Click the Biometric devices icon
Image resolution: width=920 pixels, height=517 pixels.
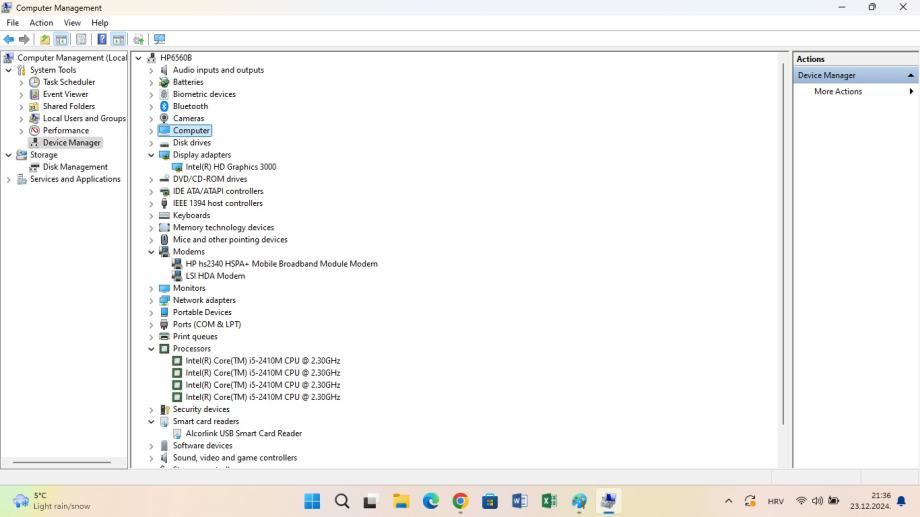tap(164, 94)
